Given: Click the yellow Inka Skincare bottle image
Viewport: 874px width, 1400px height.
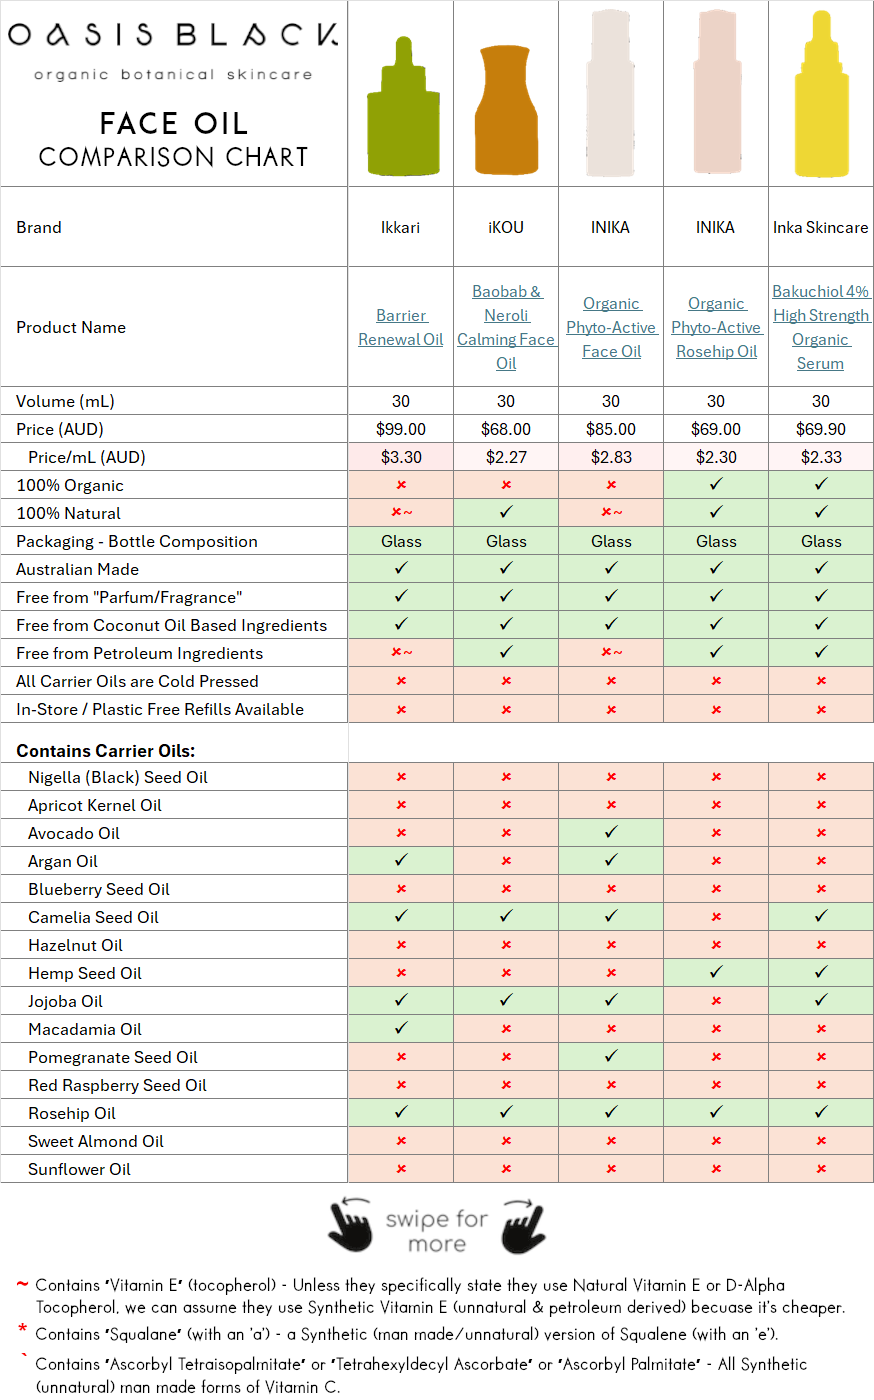Looking at the screenshot, I should [x=821, y=94].
